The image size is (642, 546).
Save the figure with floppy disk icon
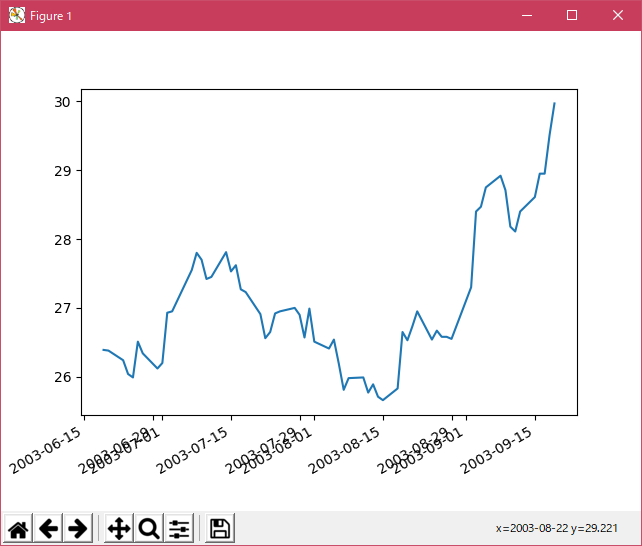[x=220, y=528]
